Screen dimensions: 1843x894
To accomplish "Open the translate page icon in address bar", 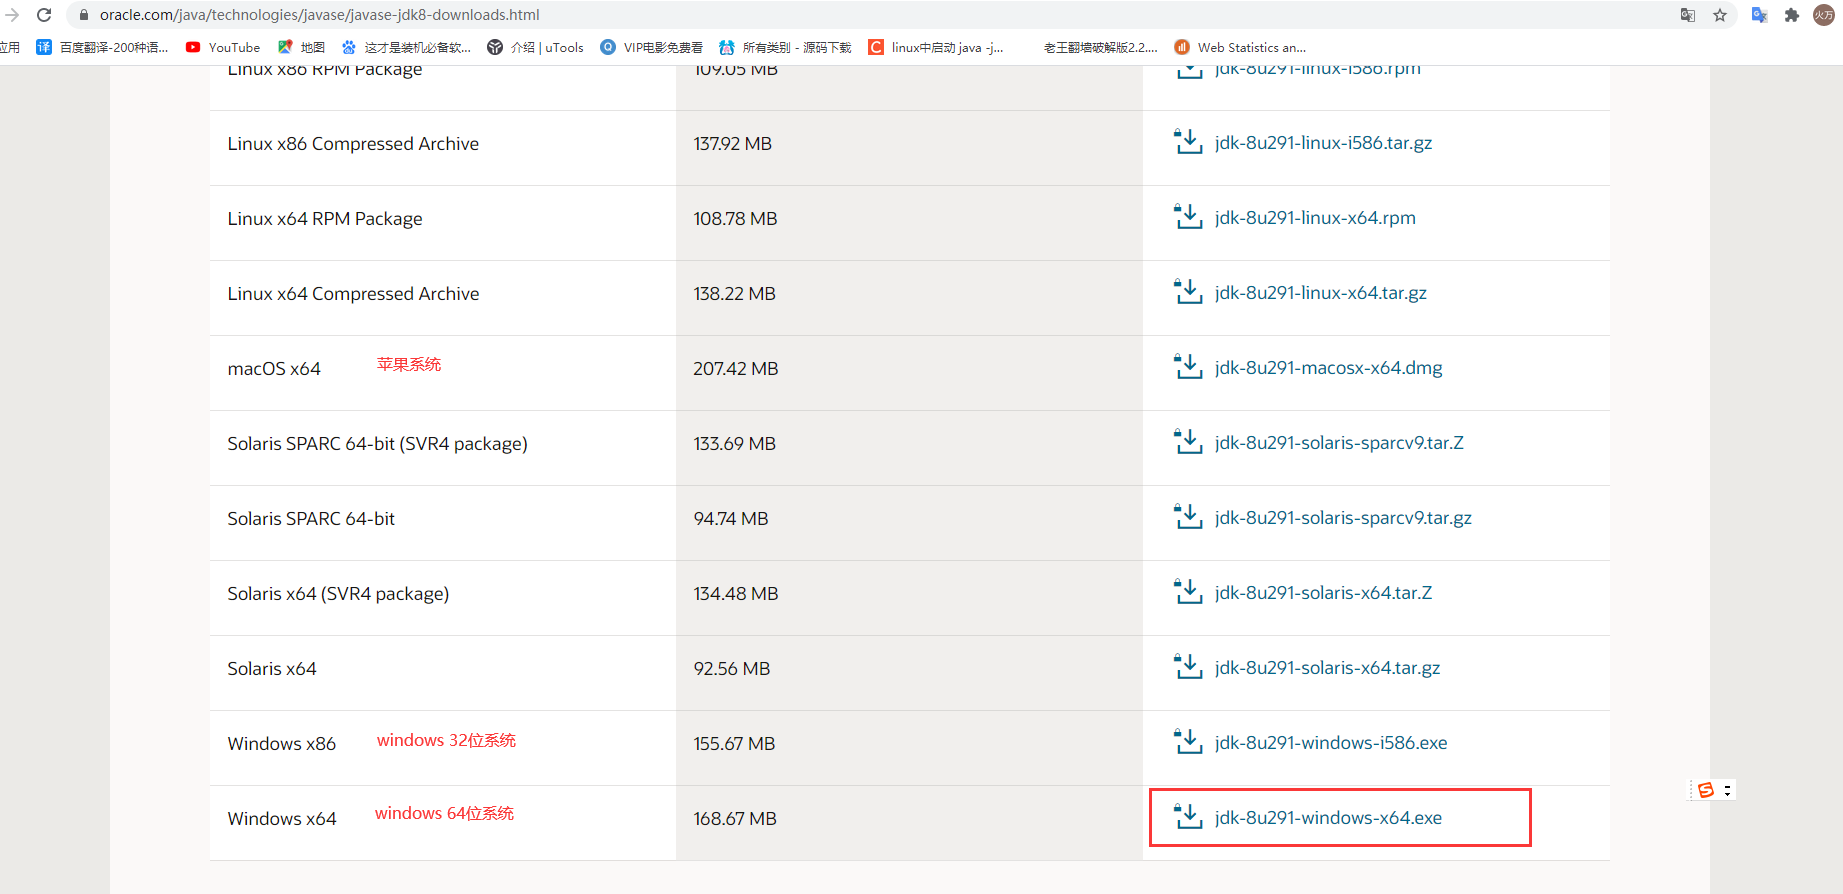I will coord(1688,15).
